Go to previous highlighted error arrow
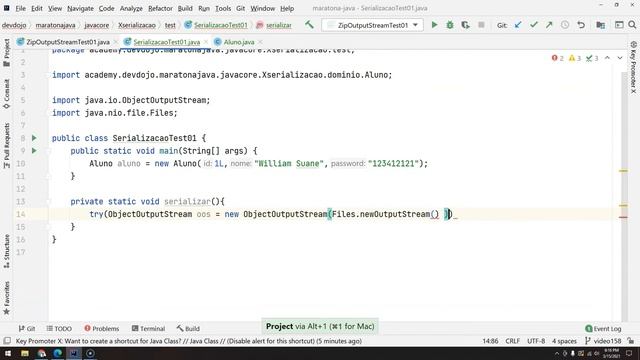Viewport: 640px width, 360px height. click(x=607, y=58)
